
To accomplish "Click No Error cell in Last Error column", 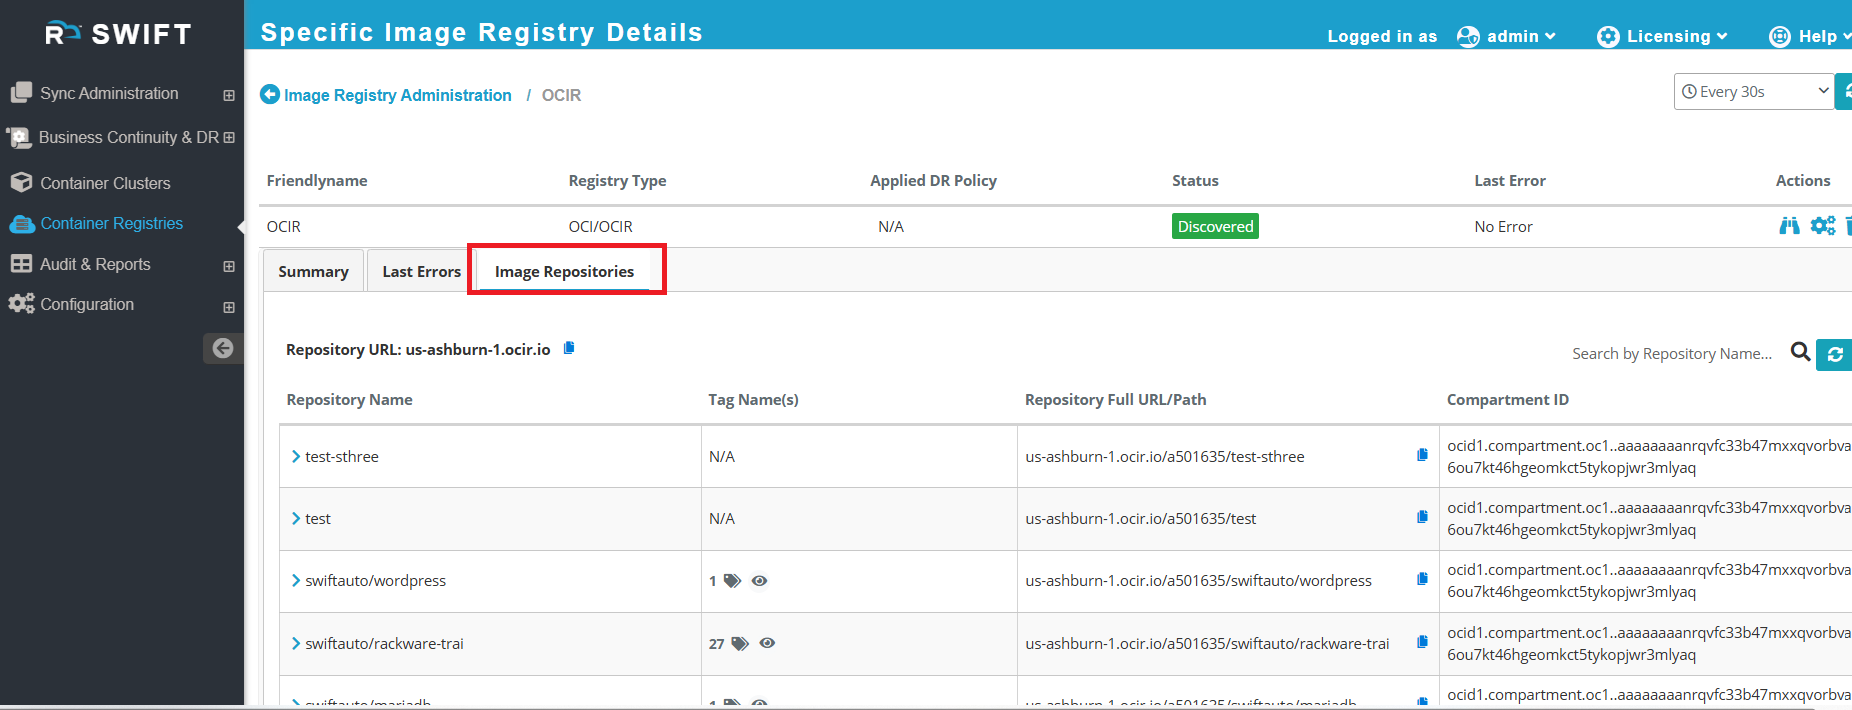I will 1503,226.
